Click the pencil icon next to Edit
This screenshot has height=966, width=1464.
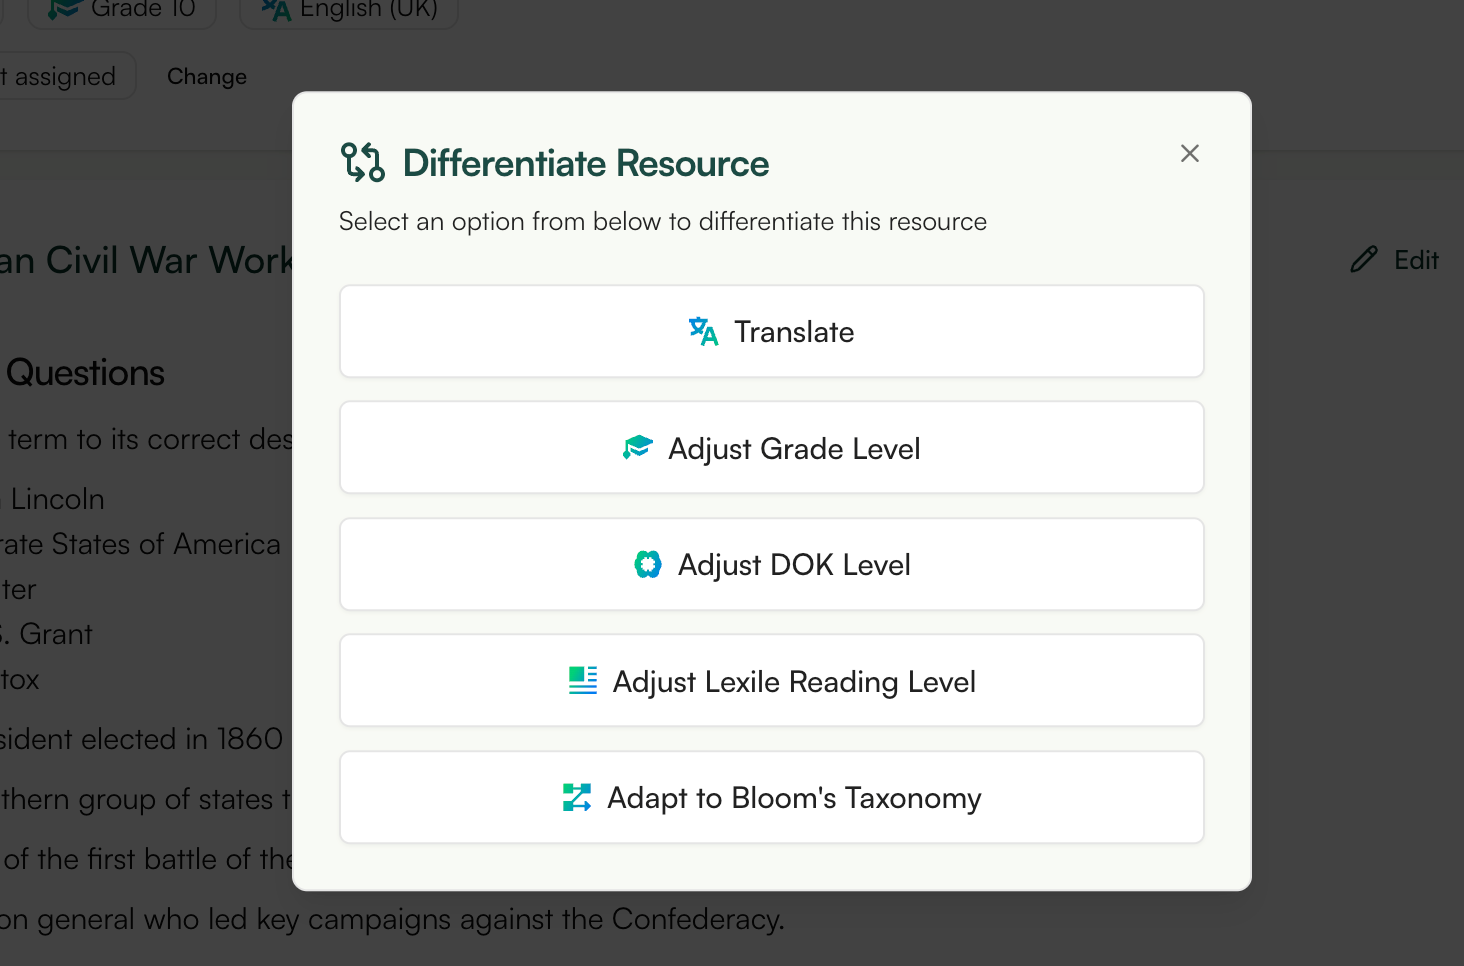(1362, 259)
